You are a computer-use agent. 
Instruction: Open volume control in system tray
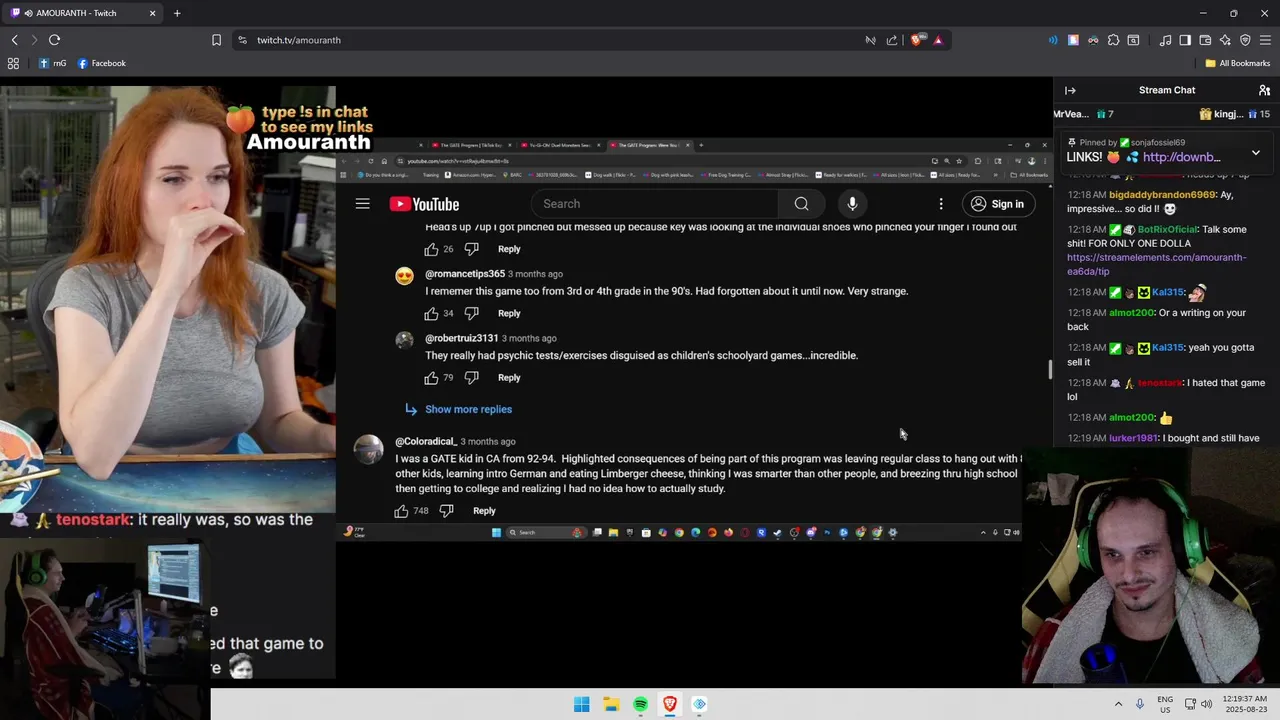tap(1207, 704)
